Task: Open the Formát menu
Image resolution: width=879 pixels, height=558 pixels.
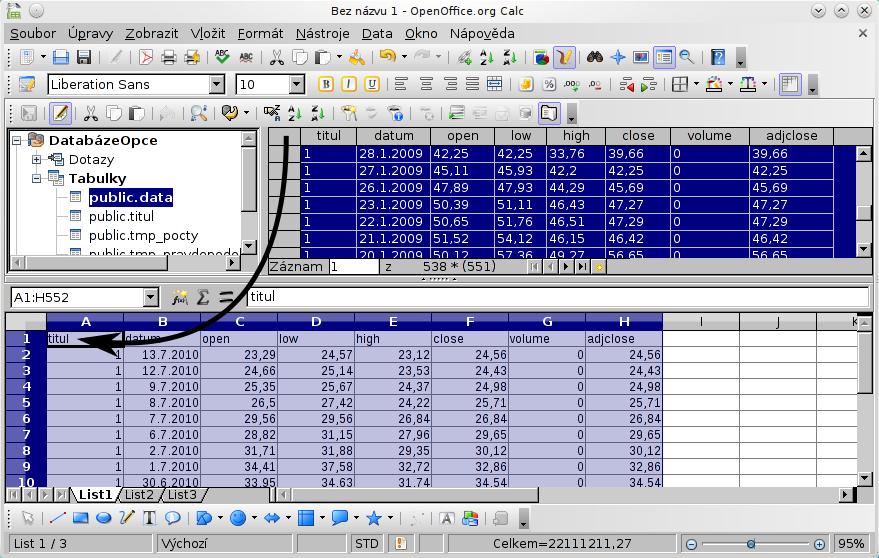Action: click(x=260, y=33)
